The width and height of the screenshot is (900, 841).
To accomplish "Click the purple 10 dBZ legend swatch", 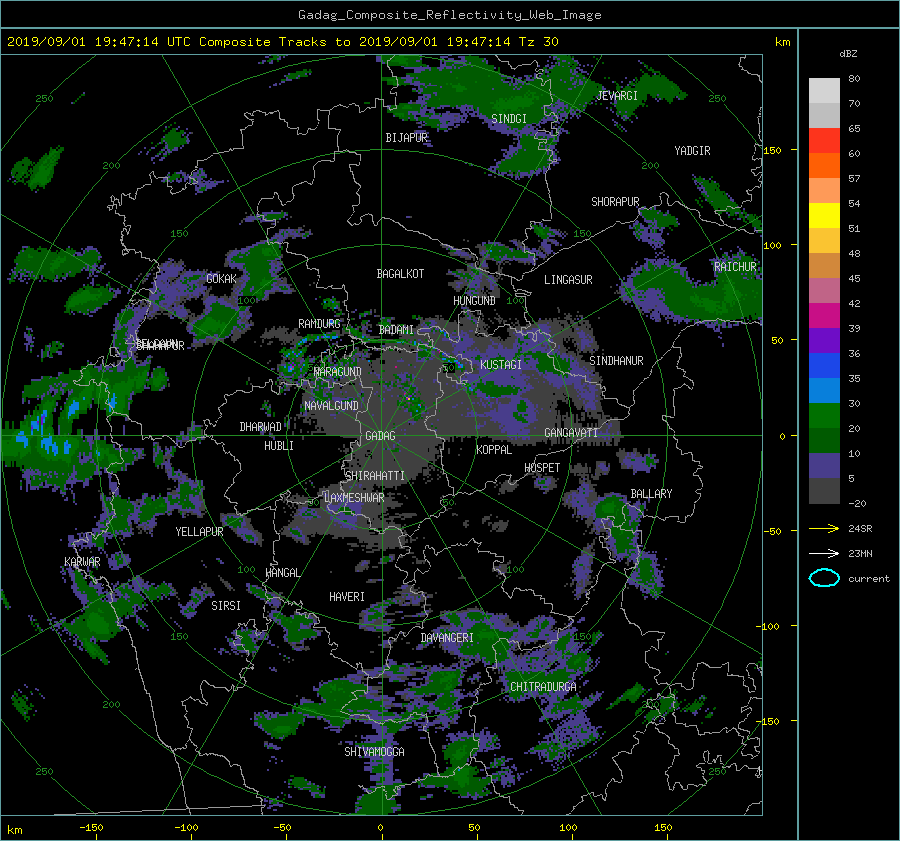I will (824, 465).
